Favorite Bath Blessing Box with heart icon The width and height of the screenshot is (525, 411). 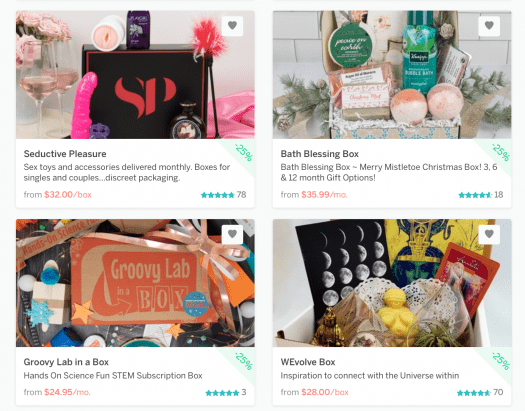(489, 25)
